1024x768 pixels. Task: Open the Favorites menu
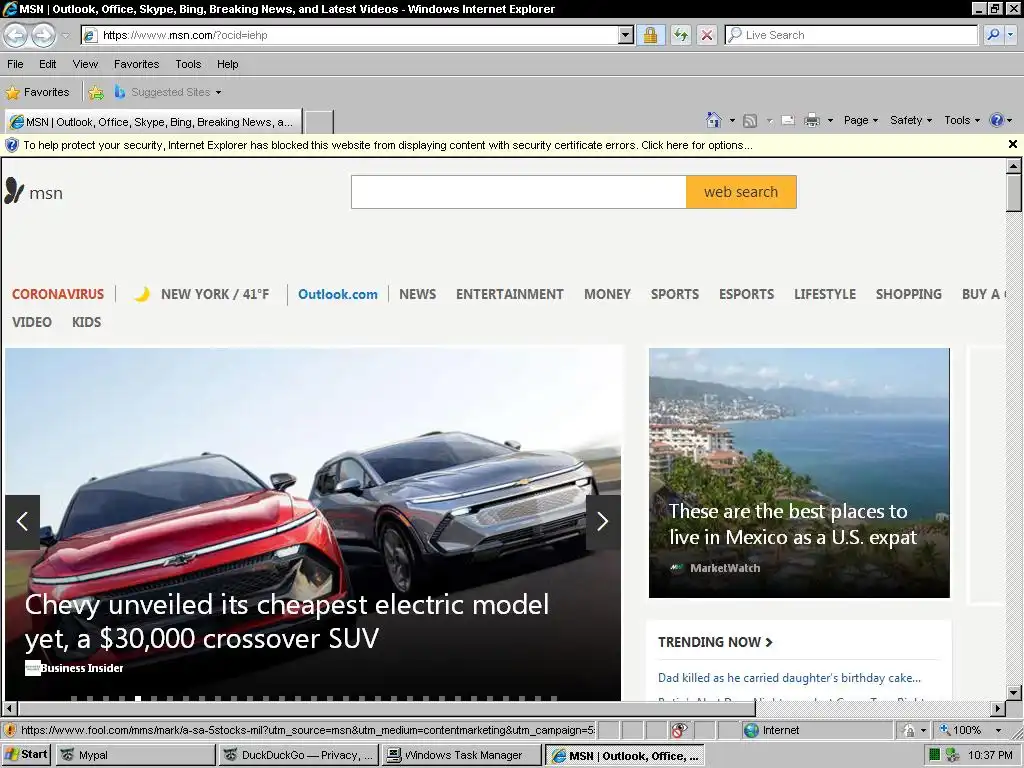pyautogui.click(x=136, y=64)
